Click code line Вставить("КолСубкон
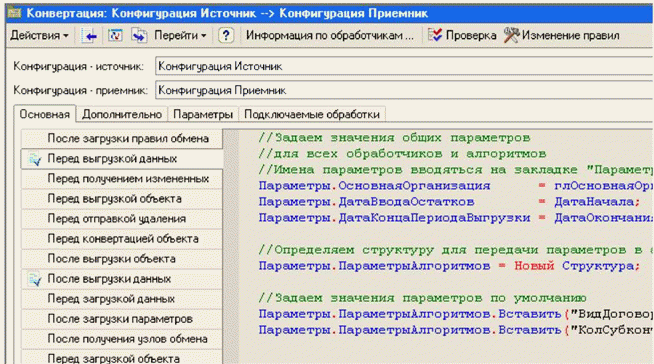Image resolution: width=654 pixels, height=364 pixels. [x=455, y=330]
